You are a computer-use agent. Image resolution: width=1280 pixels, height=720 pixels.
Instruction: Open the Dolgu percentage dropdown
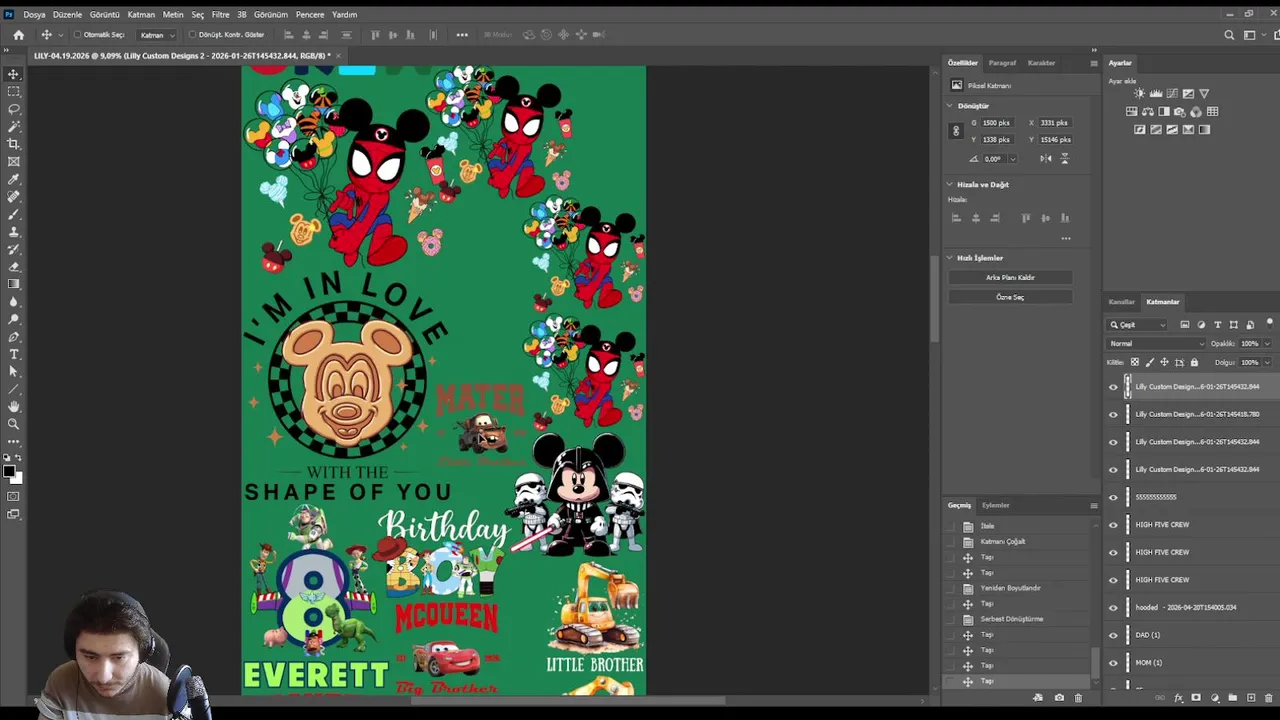1267,362
